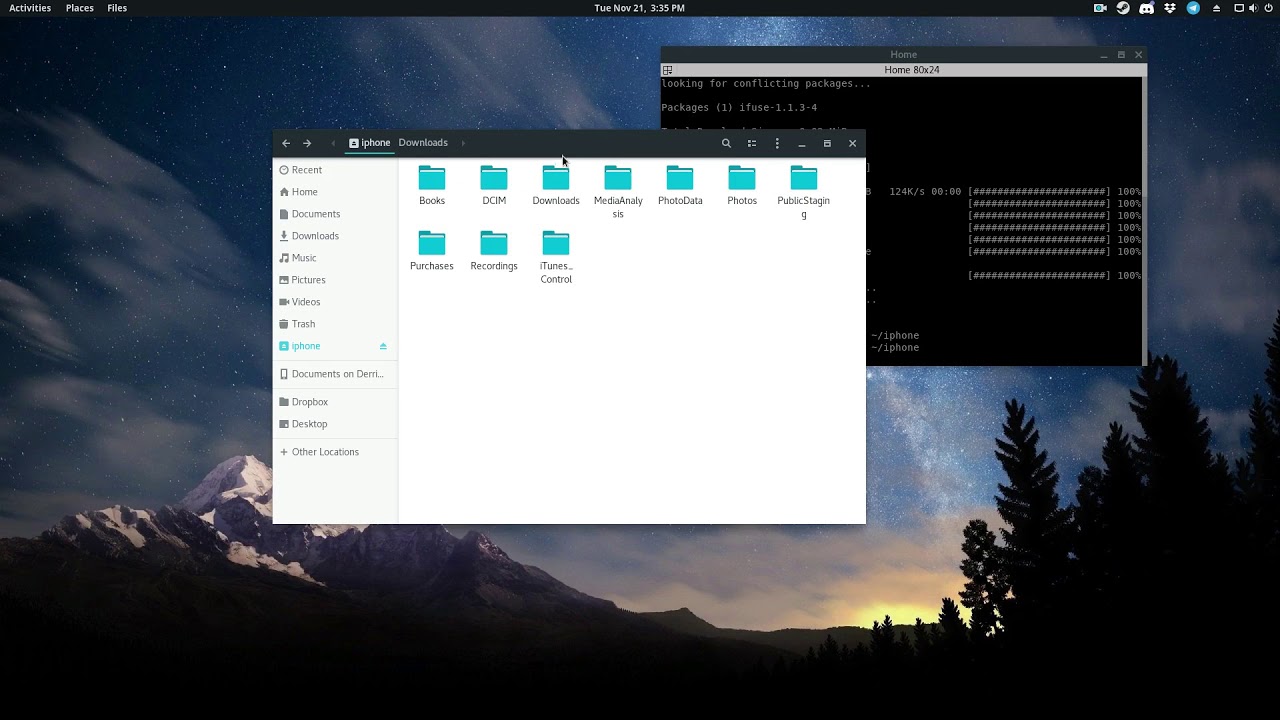Open the DCIM folder

pyautogui.click(x=494, y=186)
